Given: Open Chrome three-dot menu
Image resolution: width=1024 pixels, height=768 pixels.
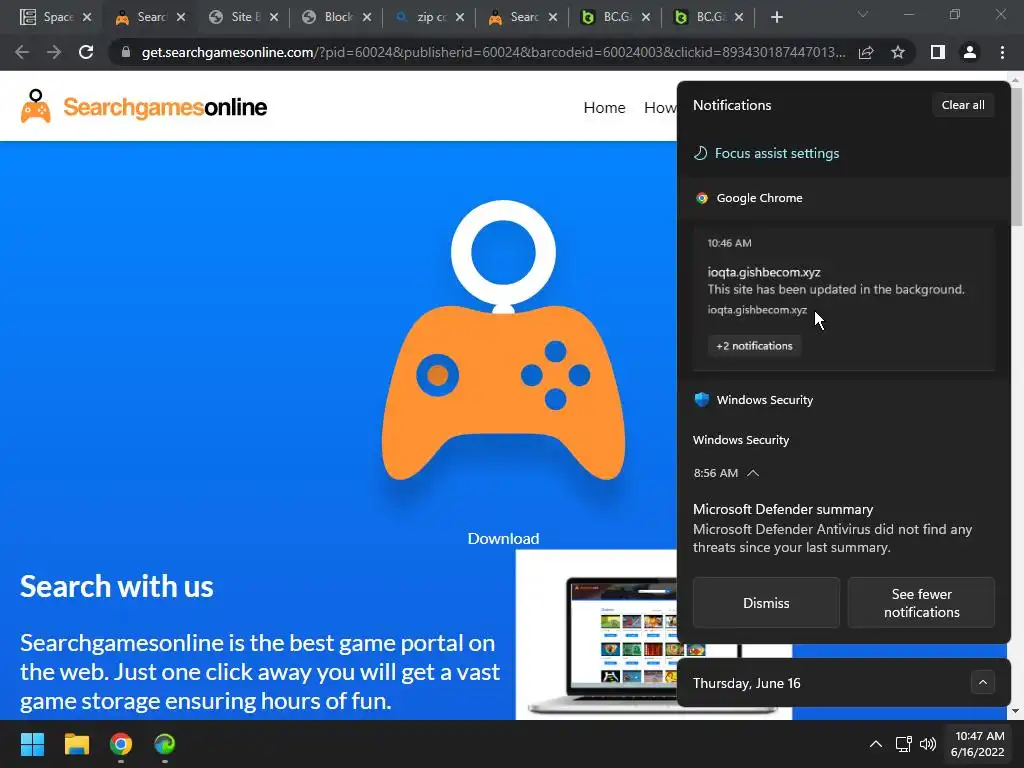Looking at the screenshot, I should point(1002,52).
